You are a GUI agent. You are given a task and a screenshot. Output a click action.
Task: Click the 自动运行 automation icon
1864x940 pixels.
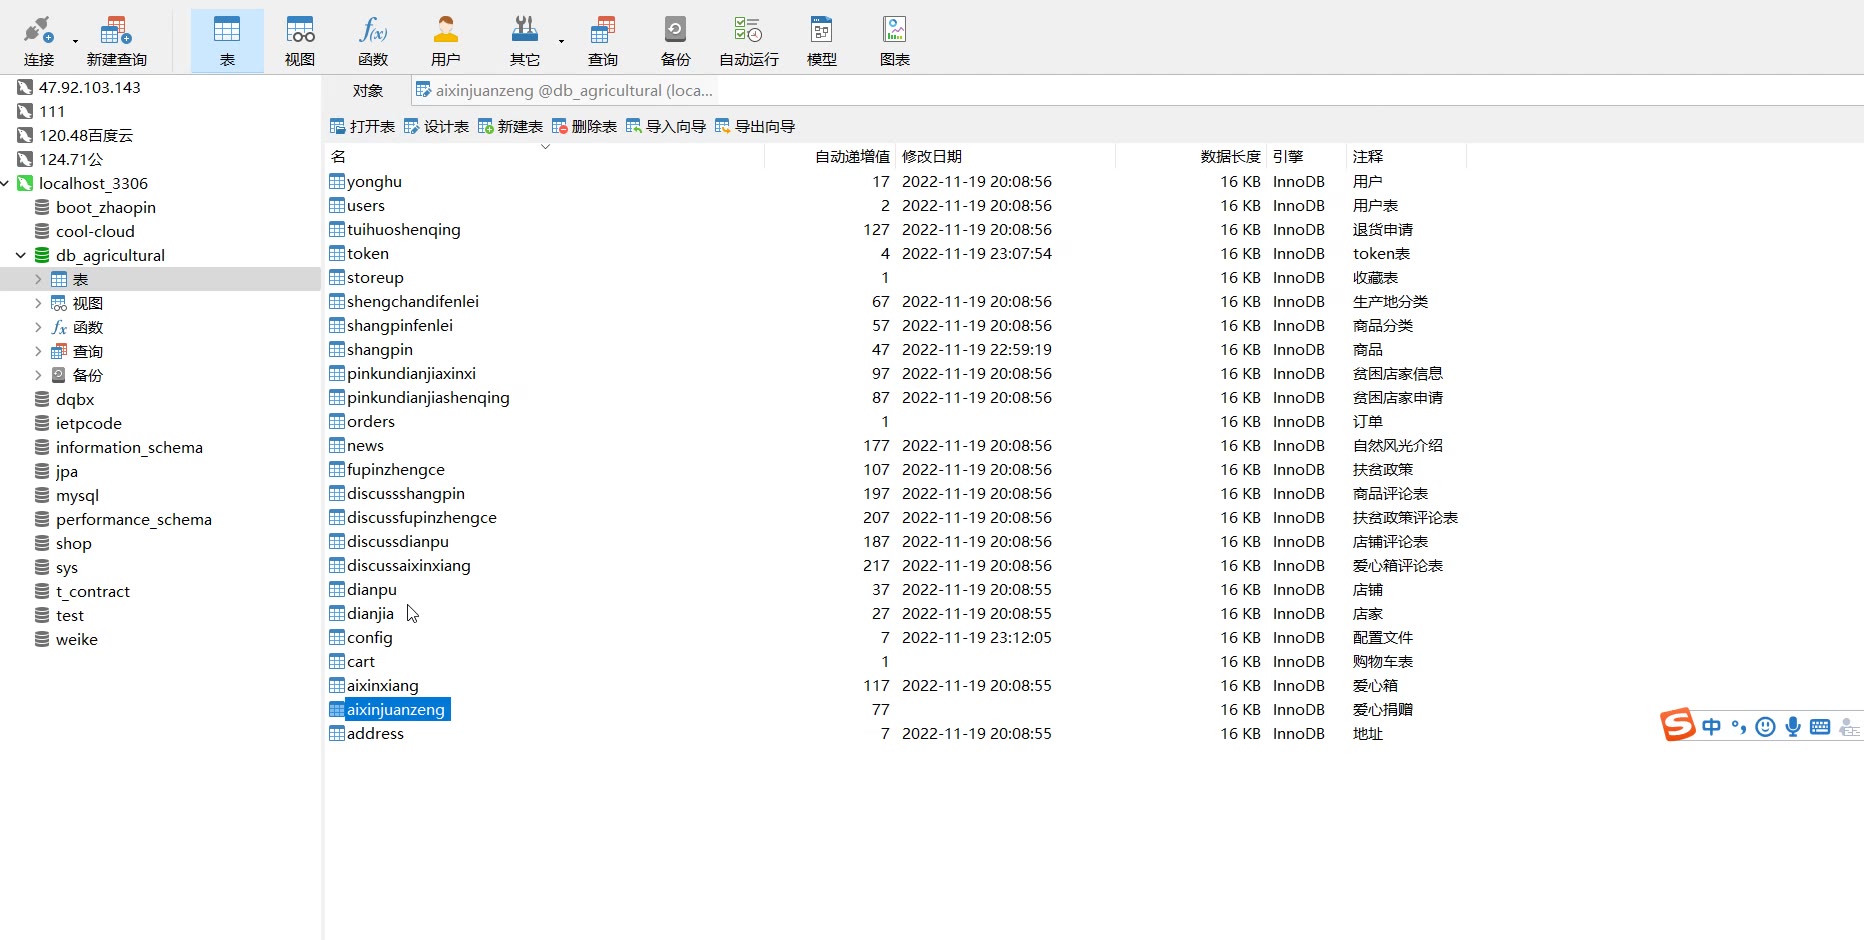click(x=748, y=41)
